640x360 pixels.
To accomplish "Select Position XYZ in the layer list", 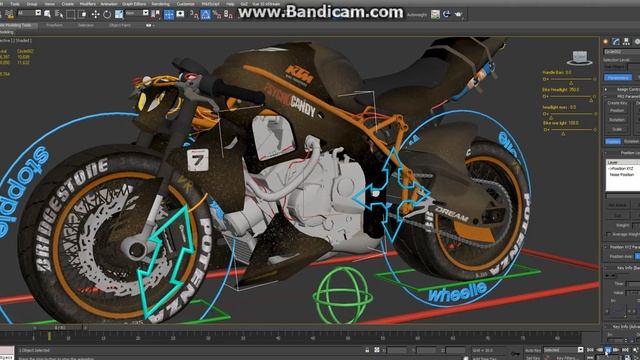I will [622, 168].
